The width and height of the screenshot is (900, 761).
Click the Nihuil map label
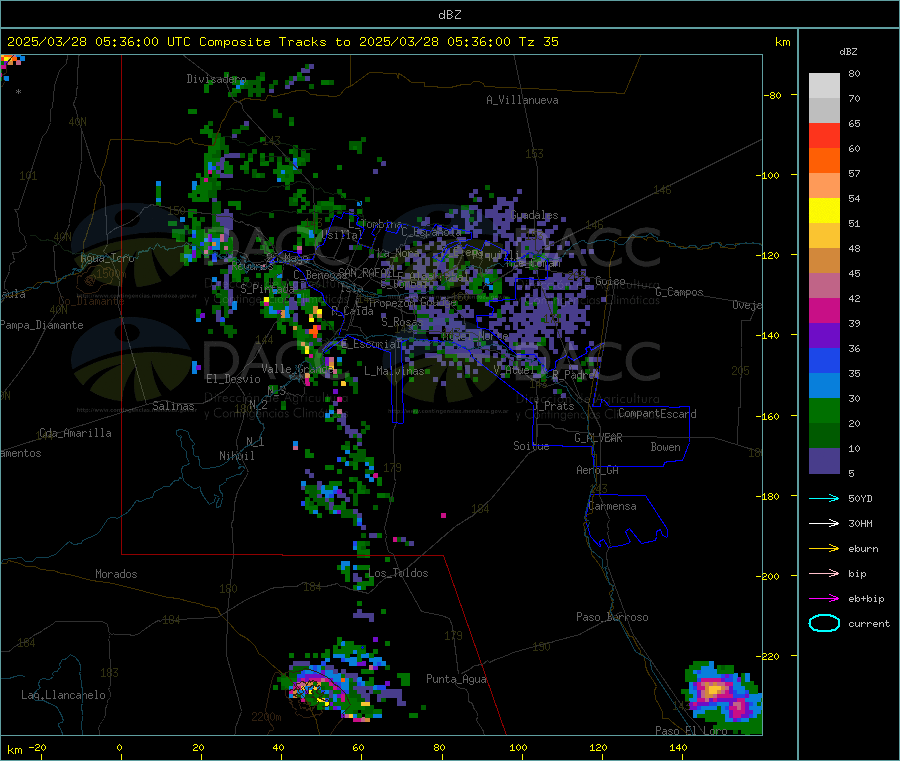coord(236,456)
